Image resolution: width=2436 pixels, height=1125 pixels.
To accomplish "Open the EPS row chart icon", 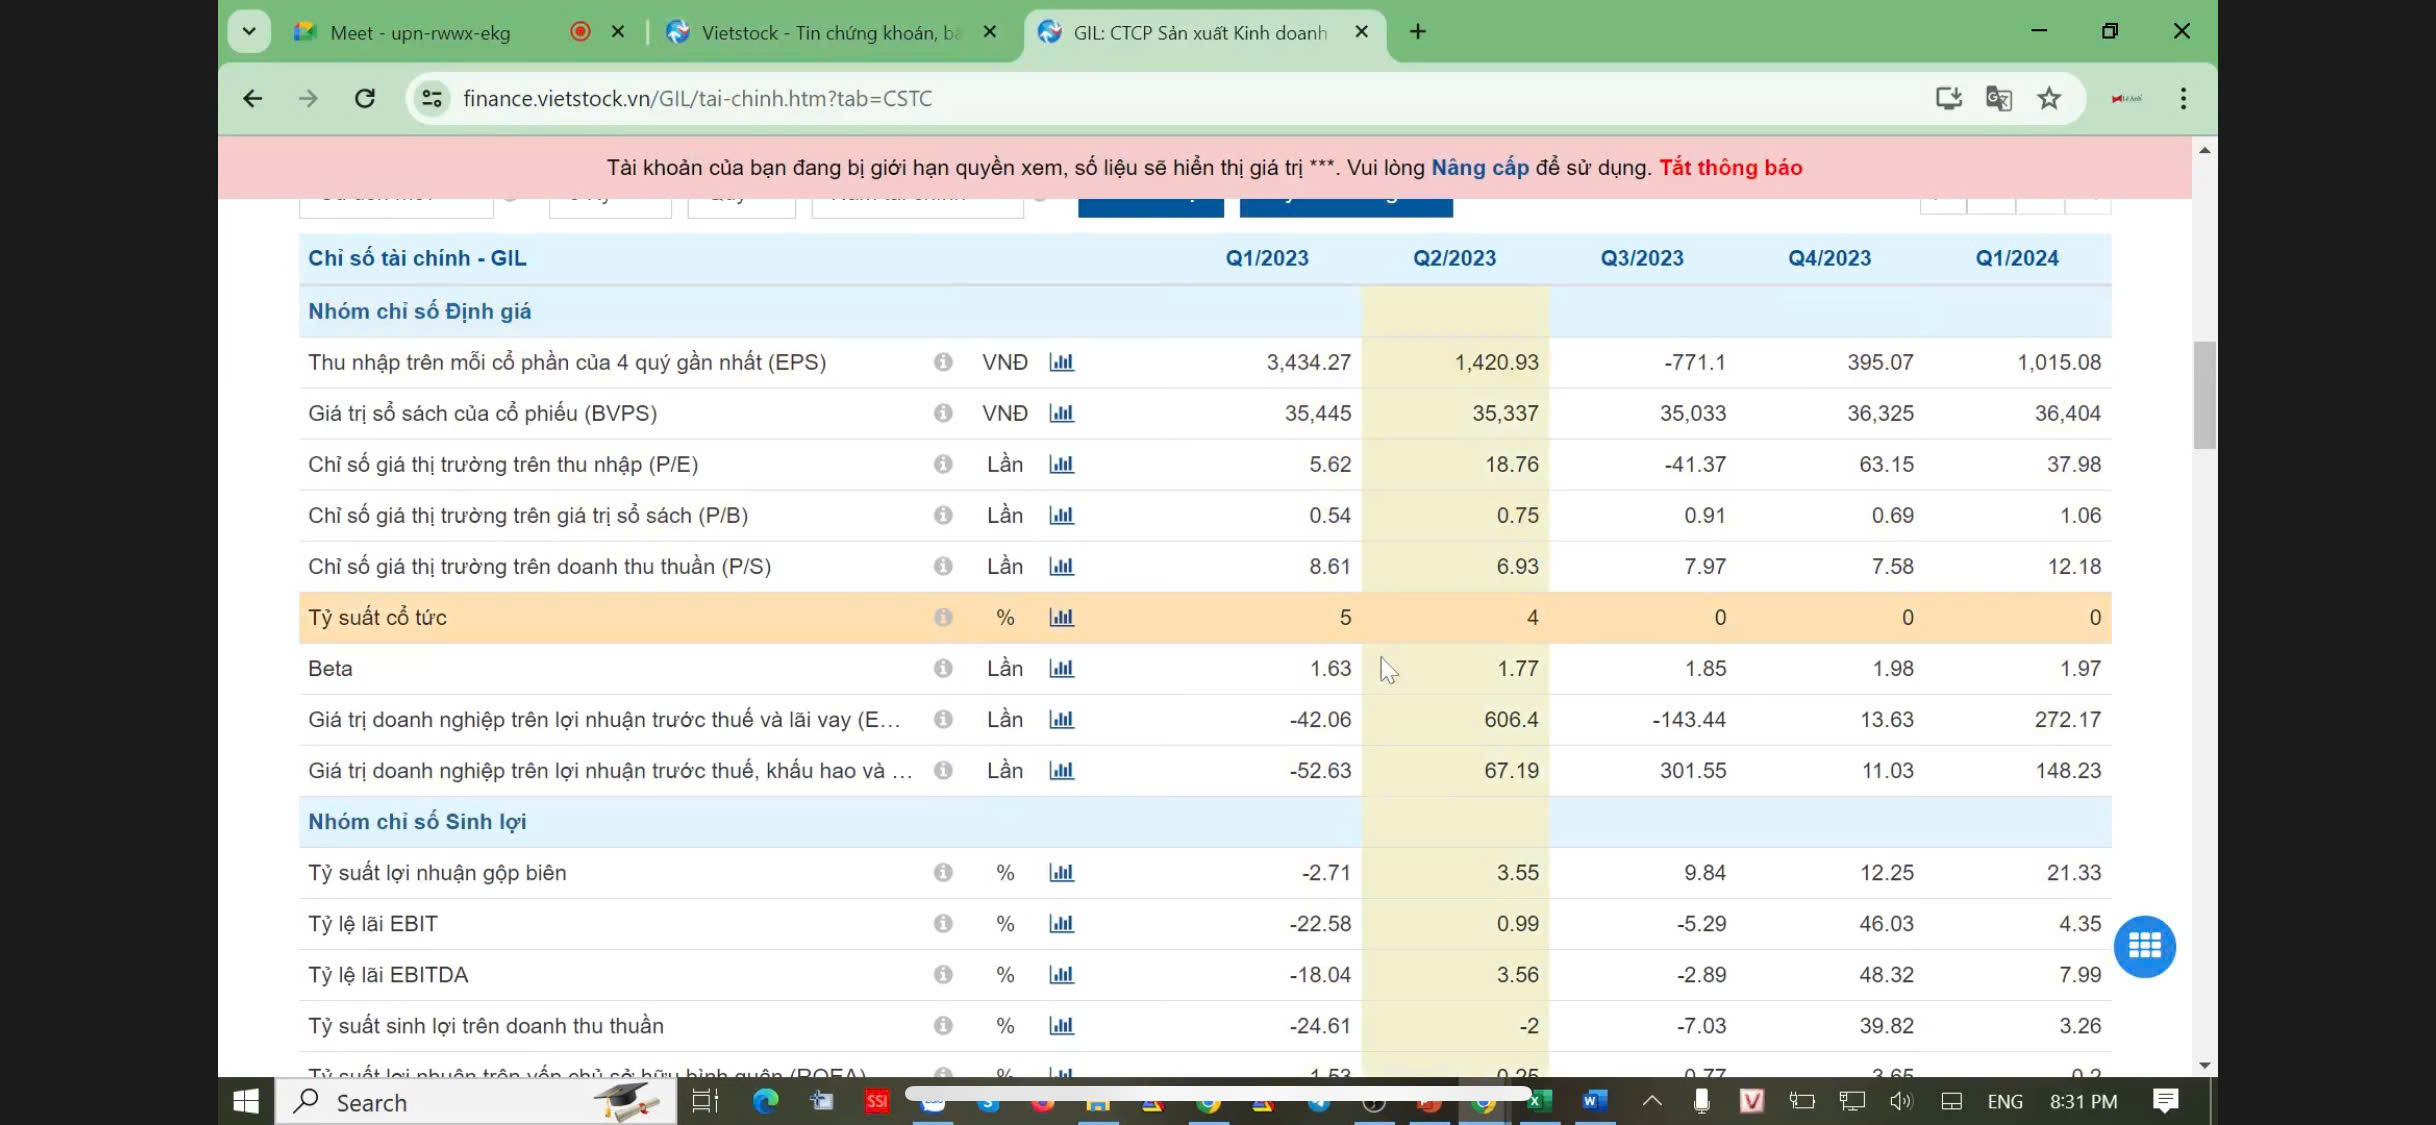I will tap(1061, 362).
